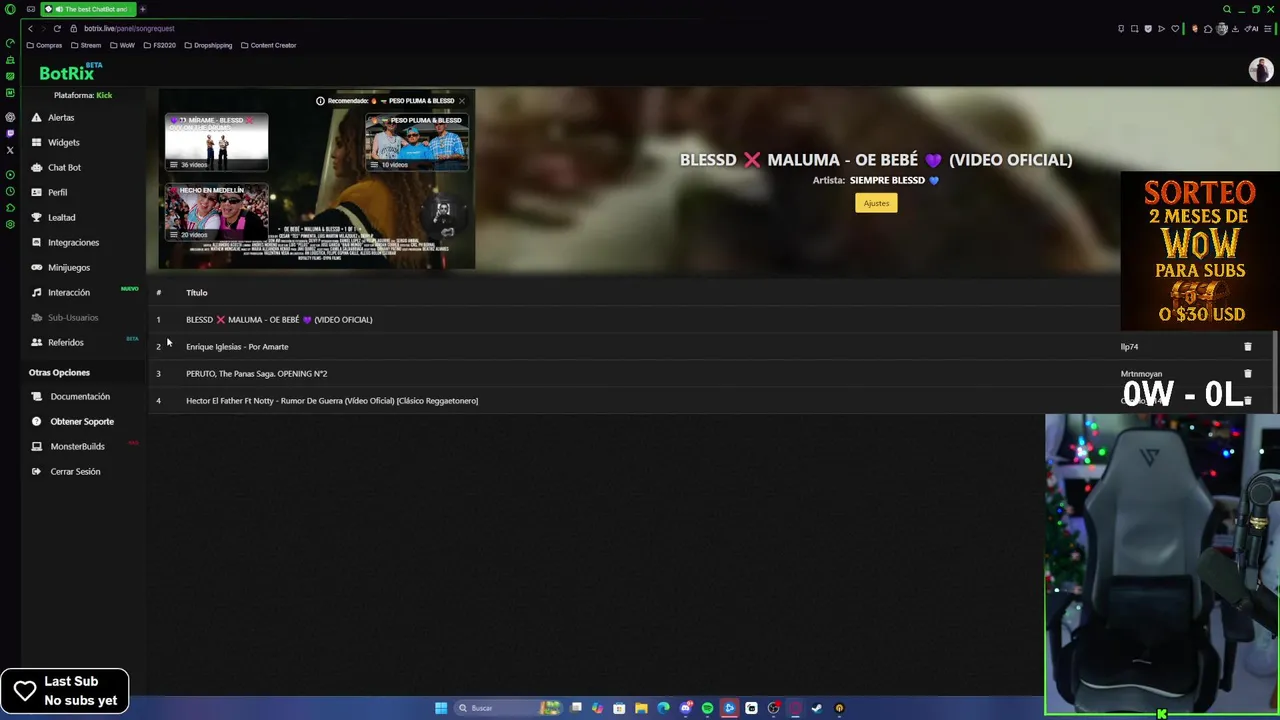
Task: Open the Compras bookmark folder
Action: pyautogui.click(x=44, y=45)
